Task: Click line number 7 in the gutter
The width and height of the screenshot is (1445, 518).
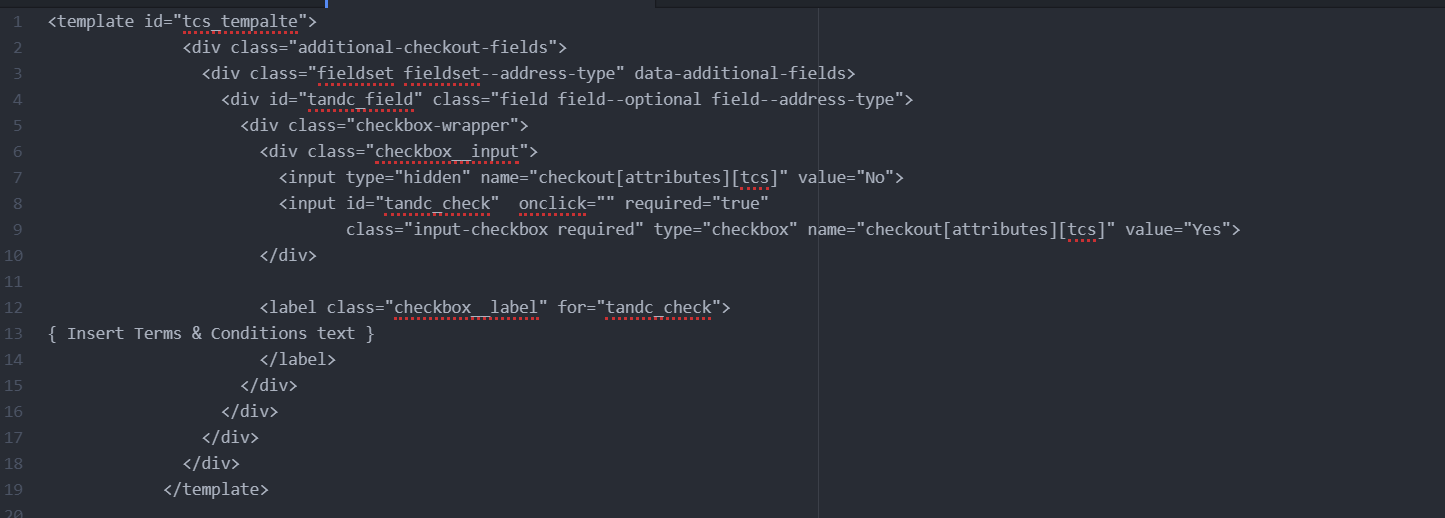Action: (x=18, y=177)
